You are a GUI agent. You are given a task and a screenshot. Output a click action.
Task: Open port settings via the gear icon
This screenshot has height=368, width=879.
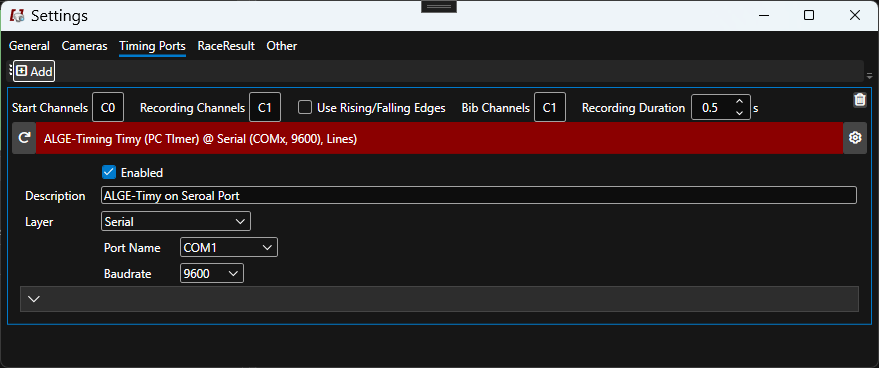(x=855, y=137)
